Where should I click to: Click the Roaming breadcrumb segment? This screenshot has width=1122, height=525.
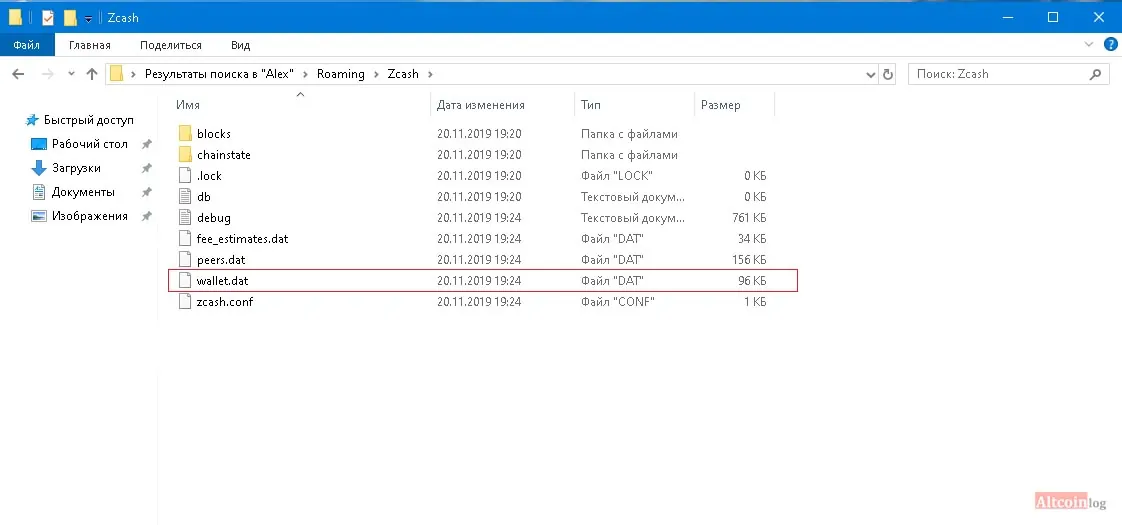[x=341, y=74]
